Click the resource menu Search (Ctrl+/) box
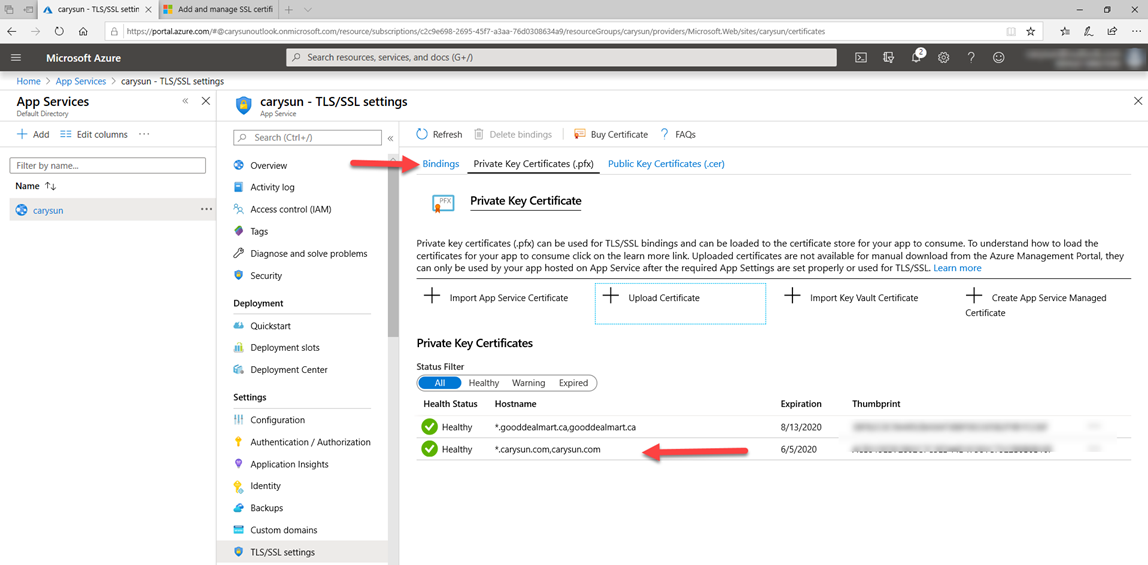The height and width of the screenshot is (565, 1148). (307, 138)
